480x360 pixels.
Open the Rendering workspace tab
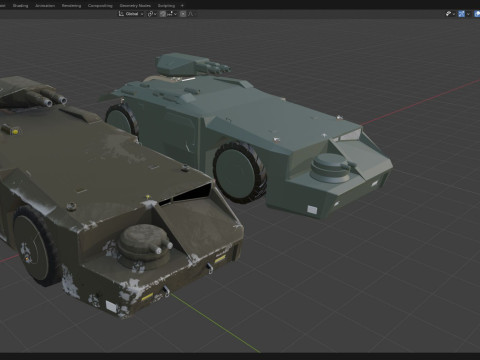pos(71,5)
